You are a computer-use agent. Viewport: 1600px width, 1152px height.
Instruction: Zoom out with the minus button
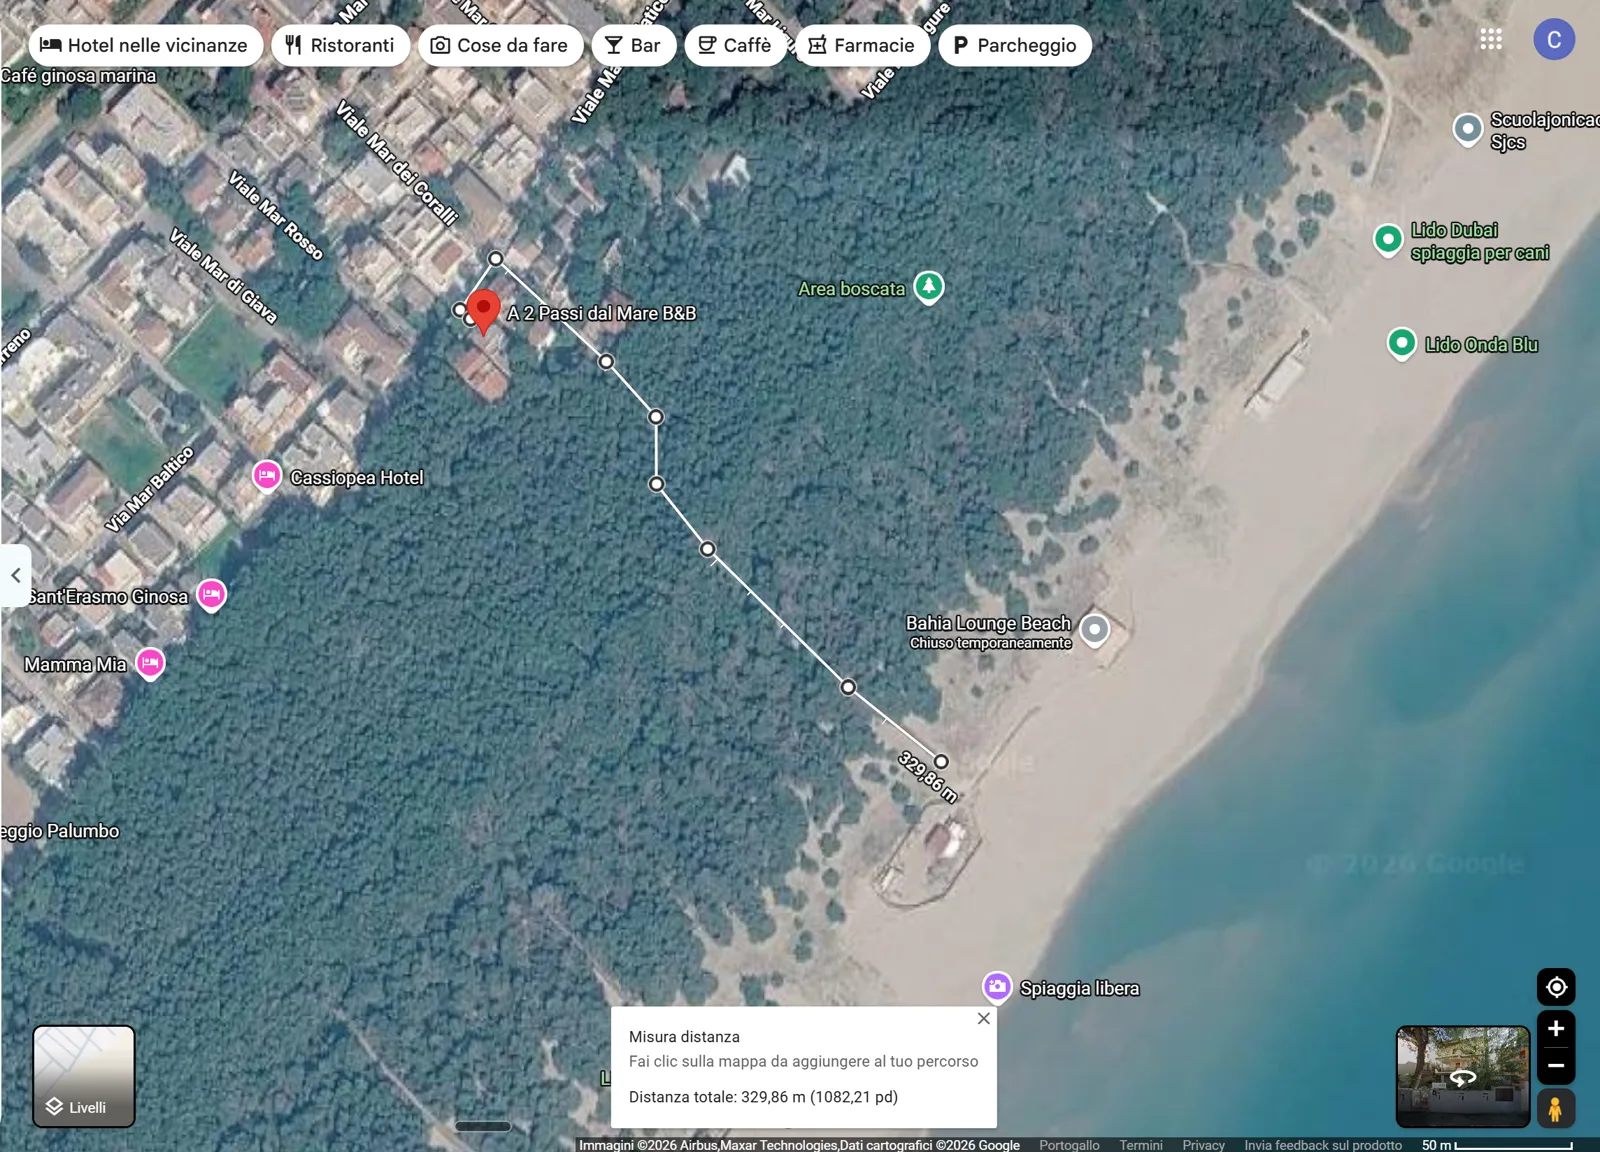tap(1556, 1066)
